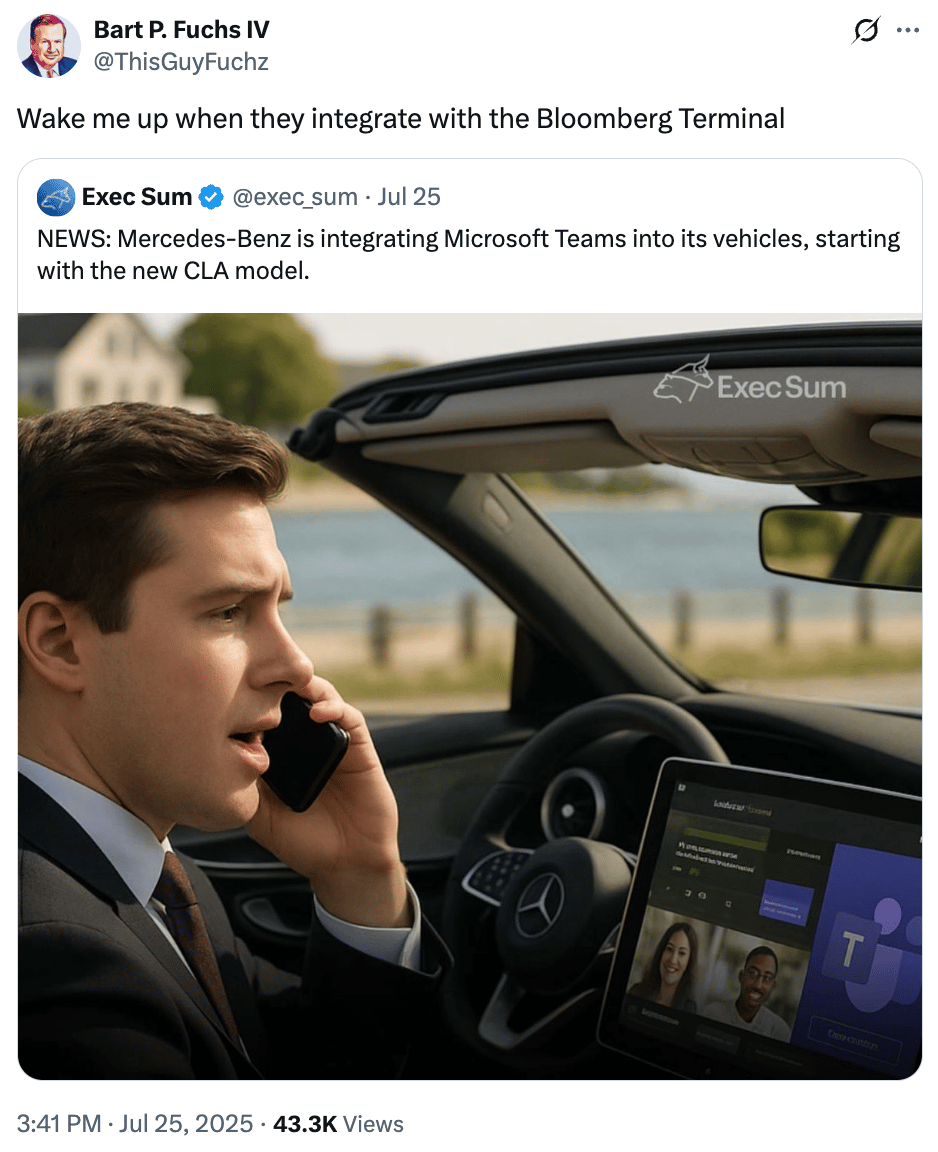938x1152 pixels.
Task: Open Bart P. Fuchs IV profile picture
Action: click(48, 46)
